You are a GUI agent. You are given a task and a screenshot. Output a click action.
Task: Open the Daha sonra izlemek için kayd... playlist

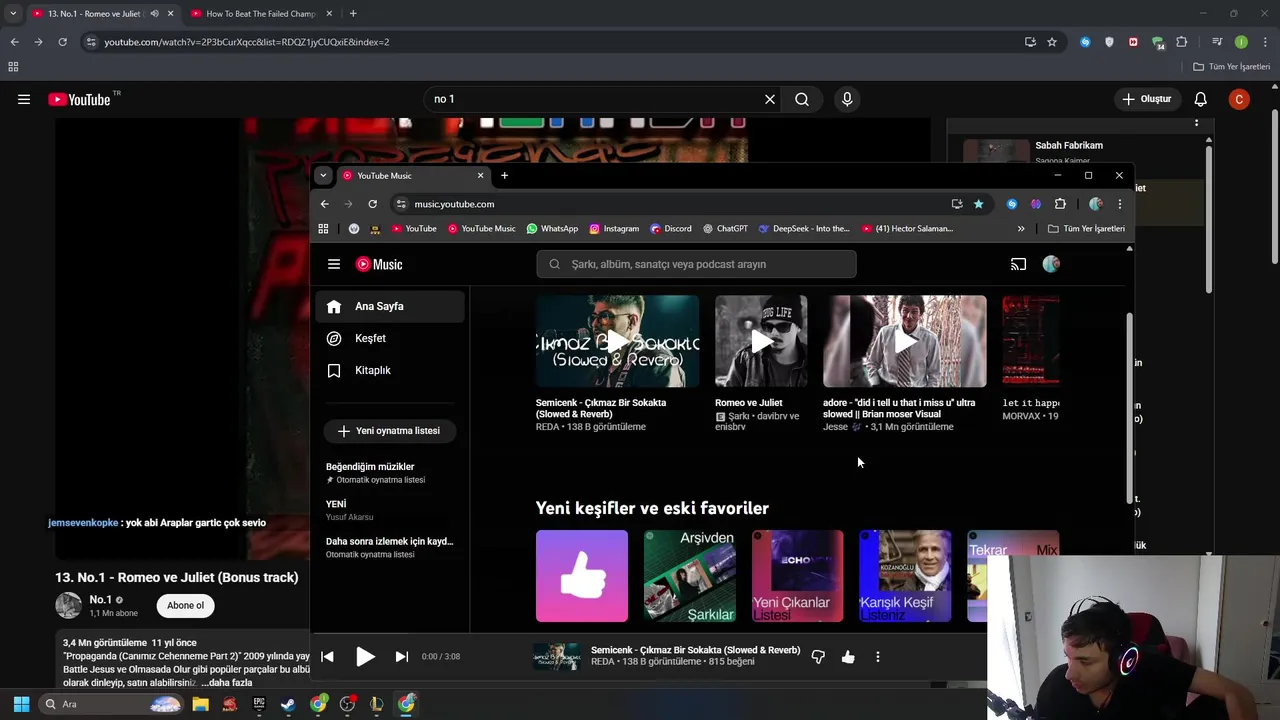point(390,547)
